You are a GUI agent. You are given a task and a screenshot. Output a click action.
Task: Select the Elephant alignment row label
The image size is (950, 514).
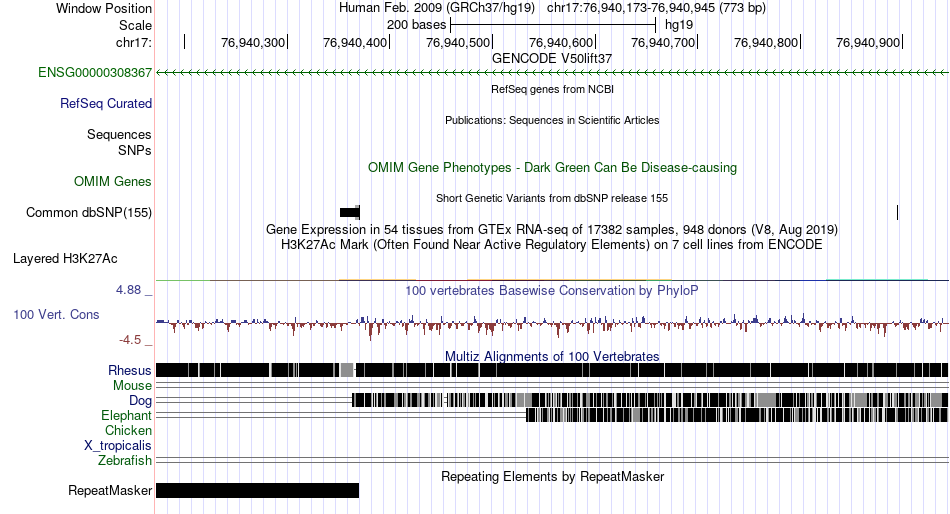tap(126, 416)
